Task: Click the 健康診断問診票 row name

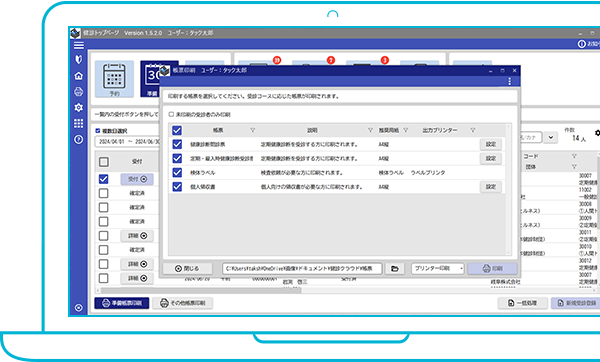Action: tap(208, 145)
